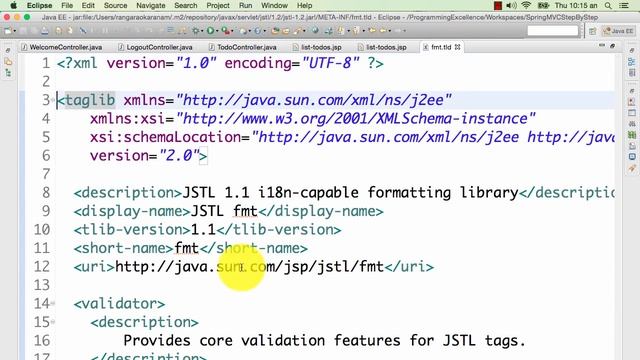Click the Back navigation arrow icon
This screenshot has width=640, height=360.
383,31
